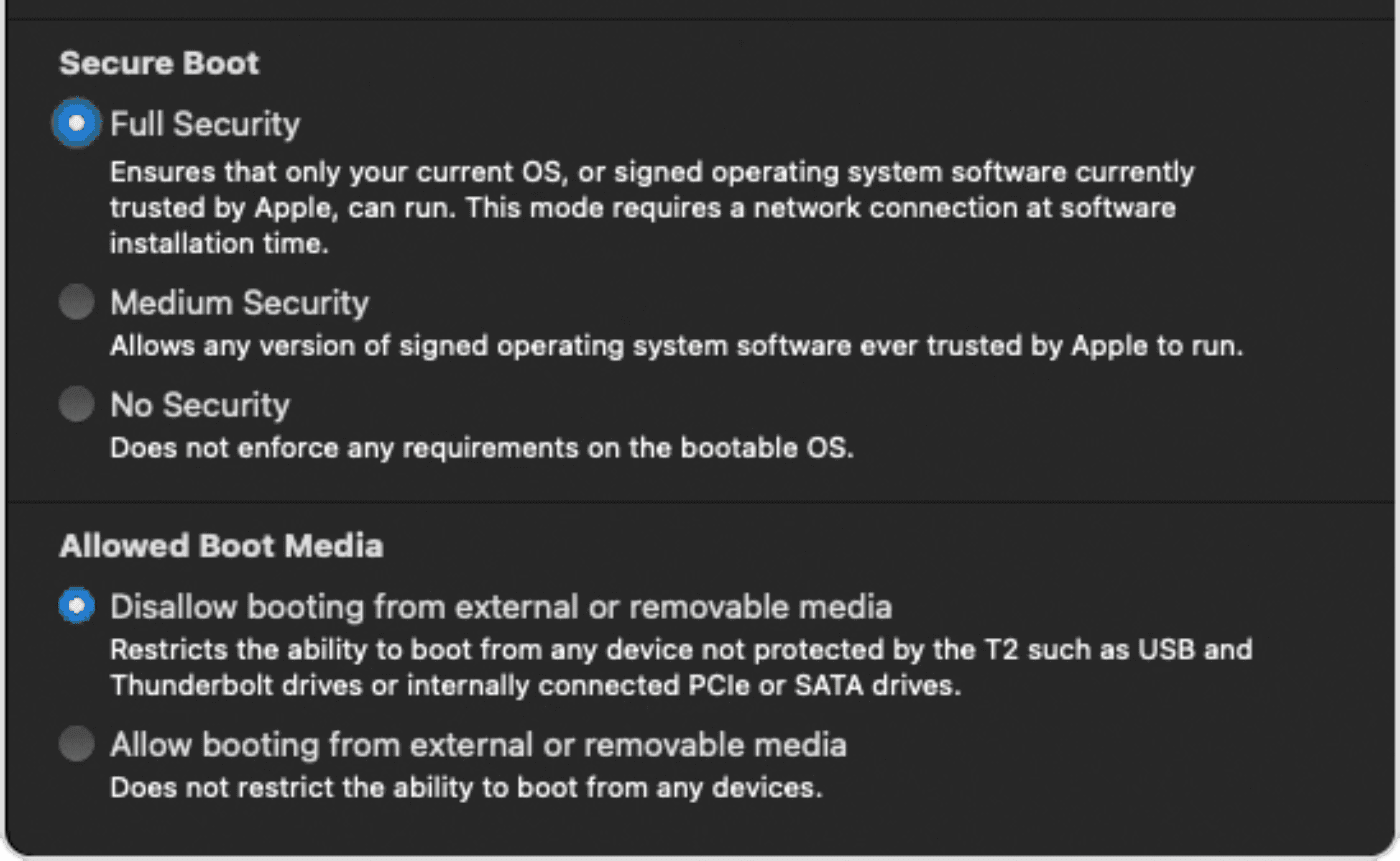Screen dimensions: 1400x861
Task: Click the Secure Boot section heading
Action: (x=159, y=63)
